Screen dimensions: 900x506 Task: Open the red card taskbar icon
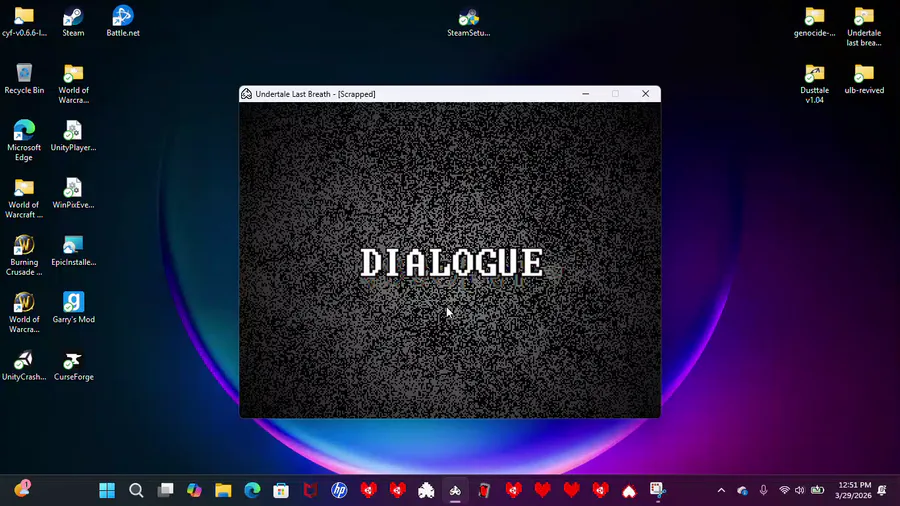(x=484, y=491)
